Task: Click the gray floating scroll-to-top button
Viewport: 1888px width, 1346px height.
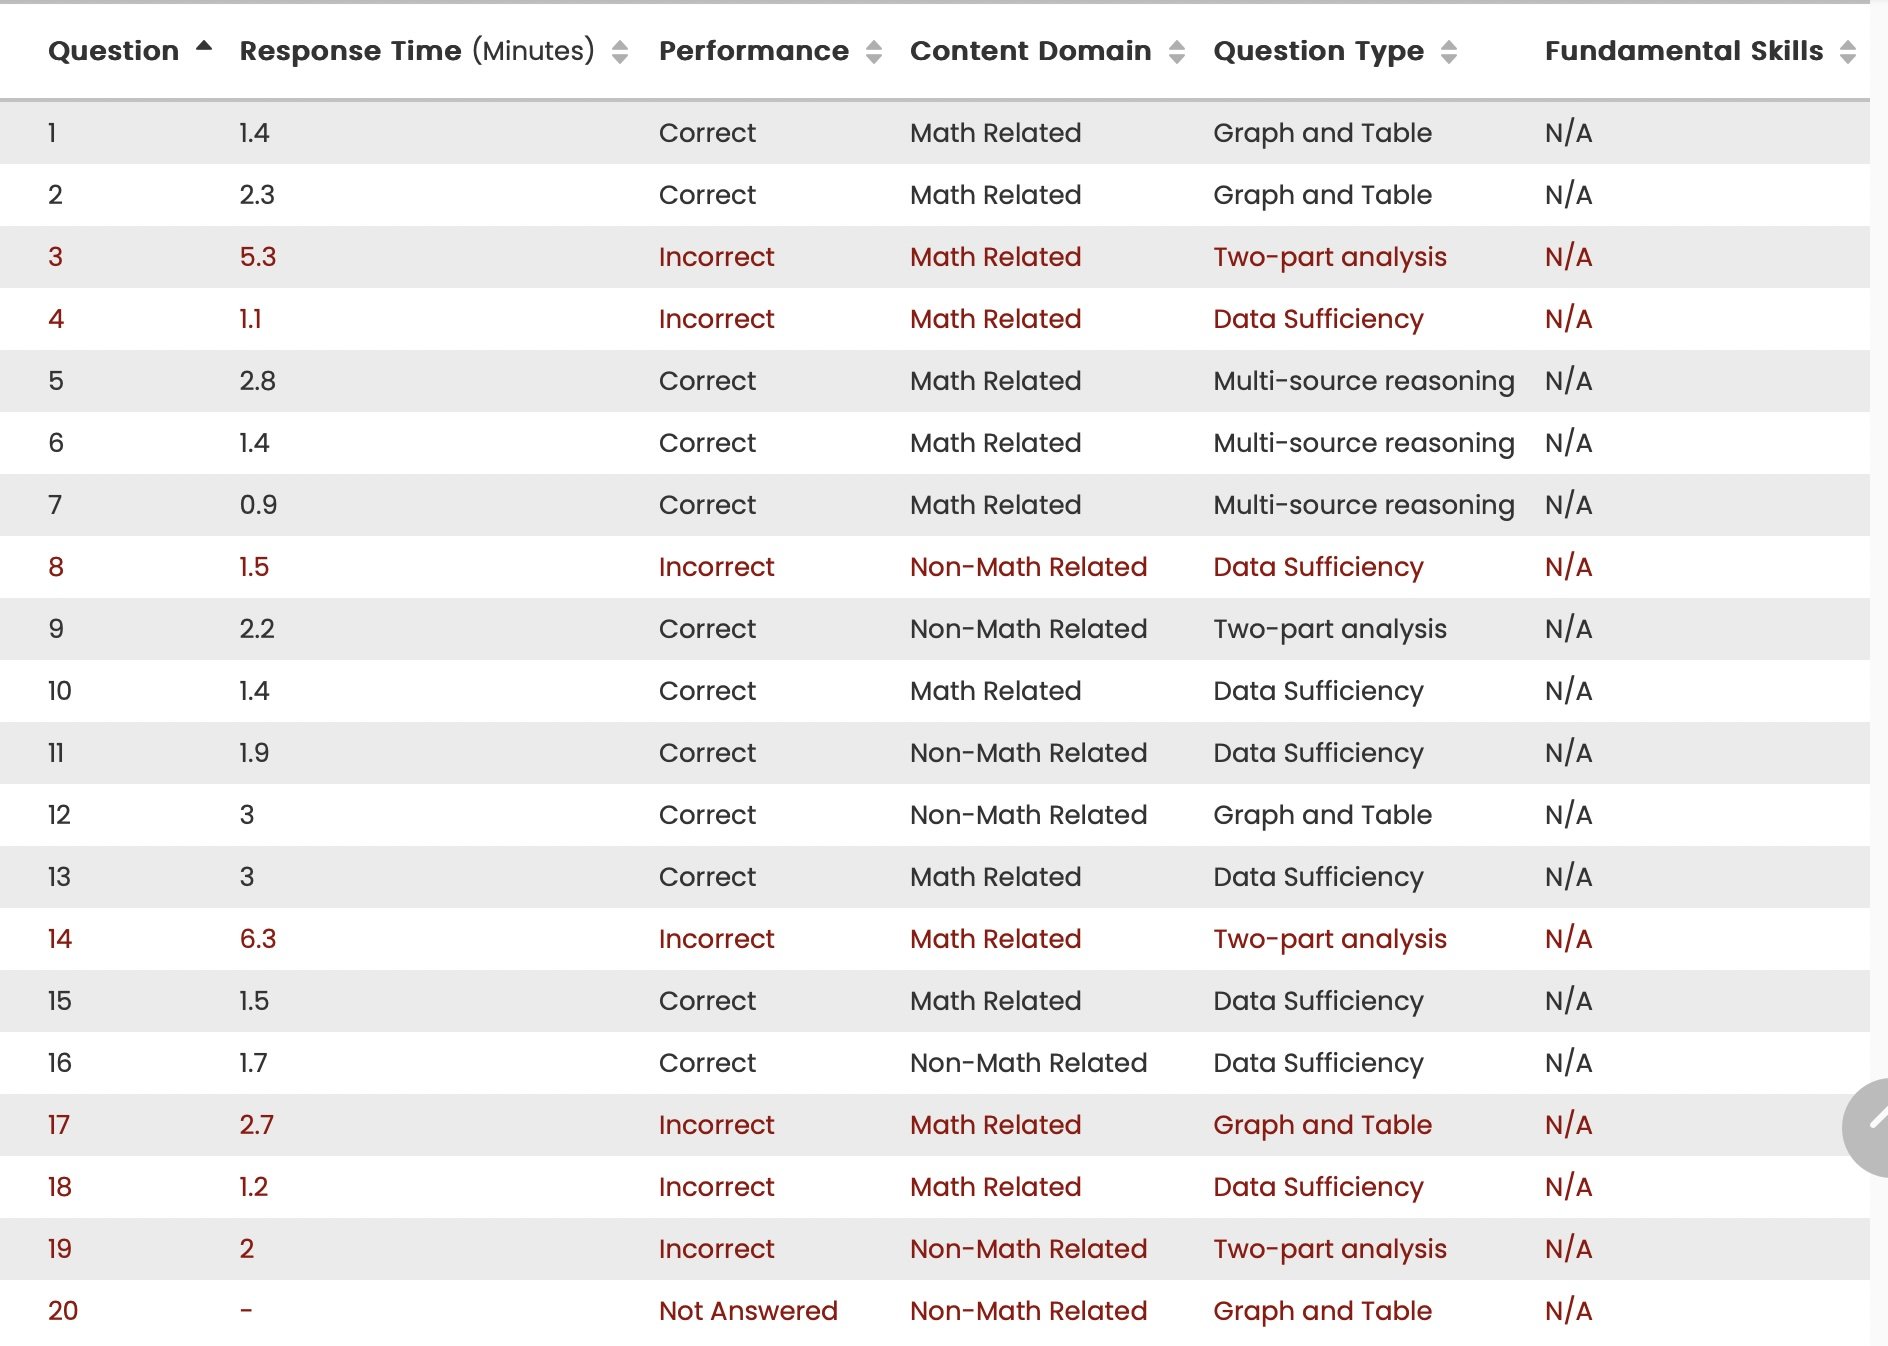Action: 1866,1127
